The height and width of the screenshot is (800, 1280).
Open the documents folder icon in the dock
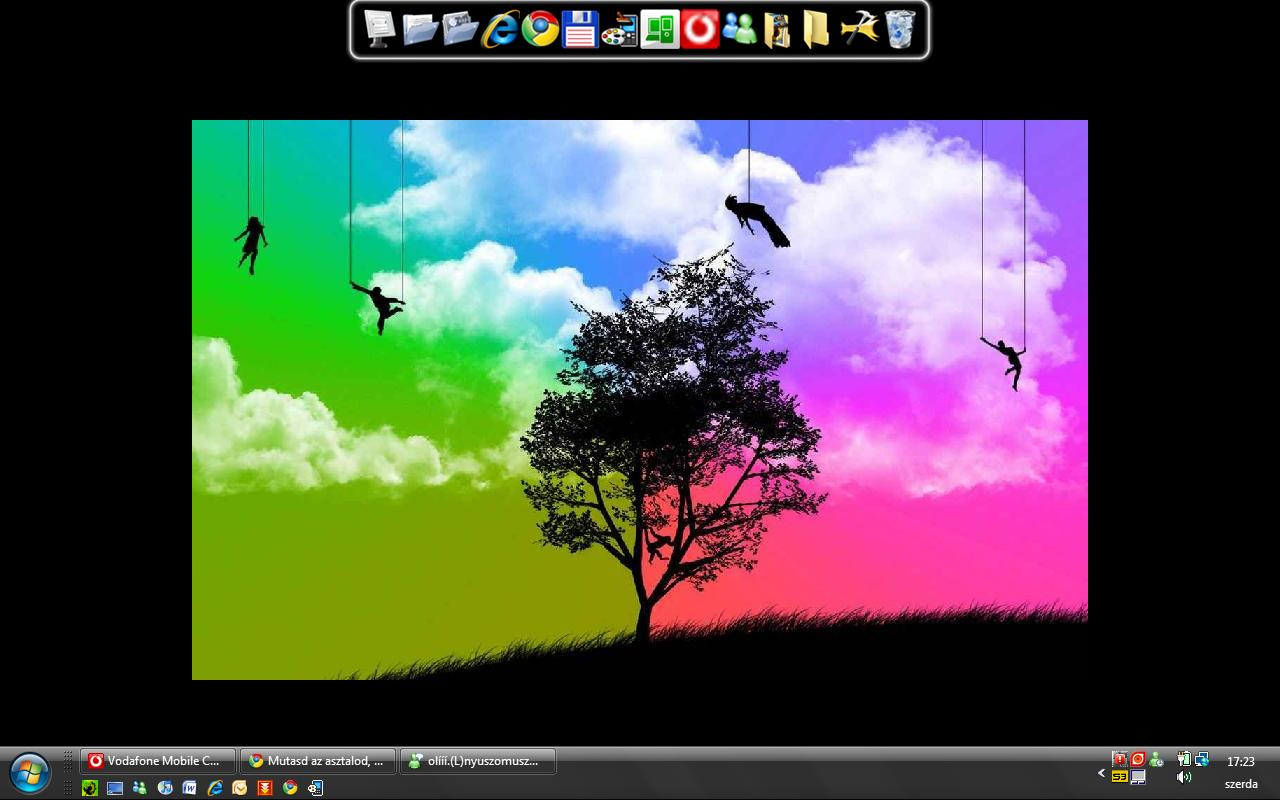click(420, 29)
